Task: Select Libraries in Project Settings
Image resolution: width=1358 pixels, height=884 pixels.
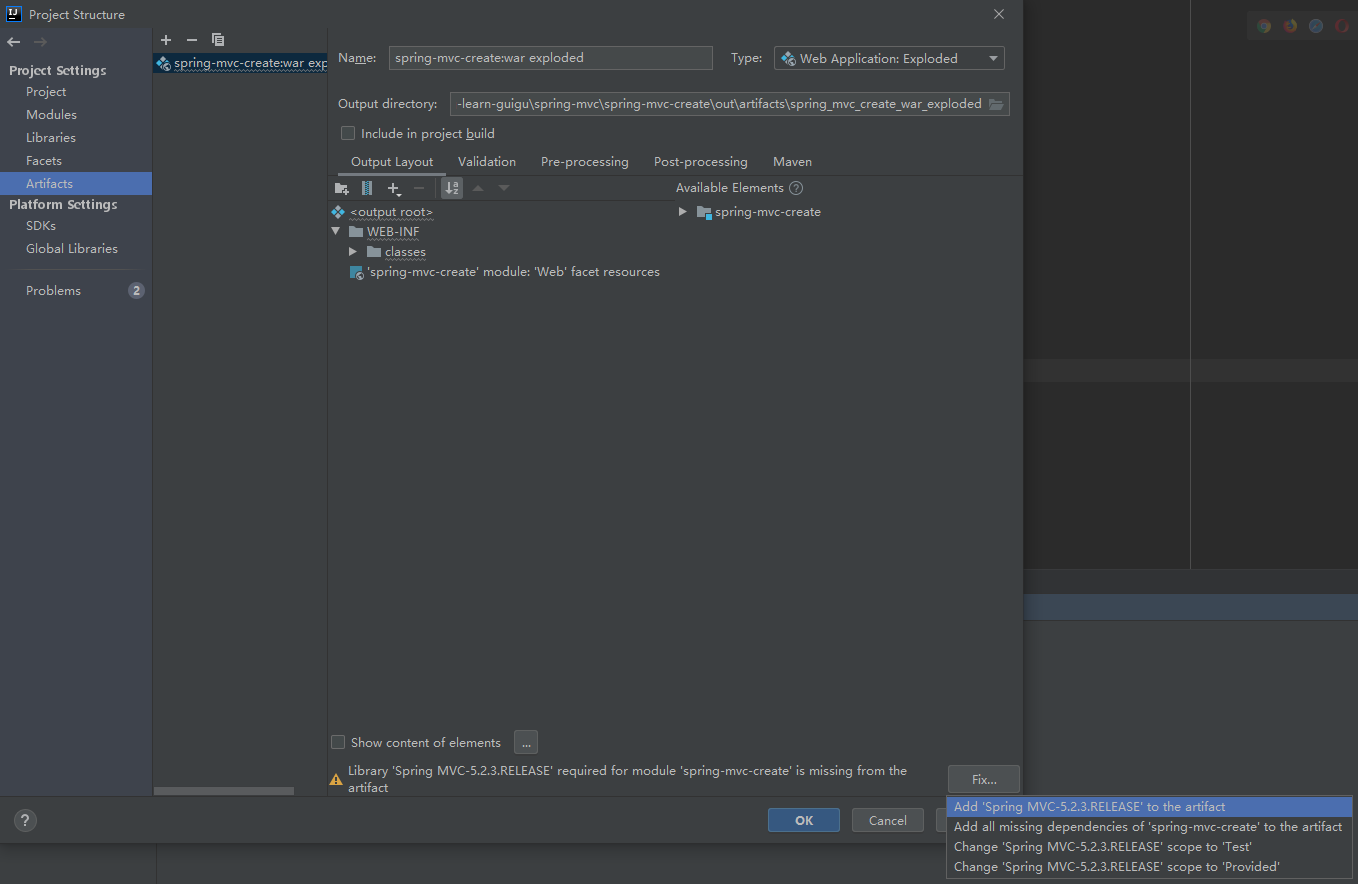Action: click(x=51, y=138)
